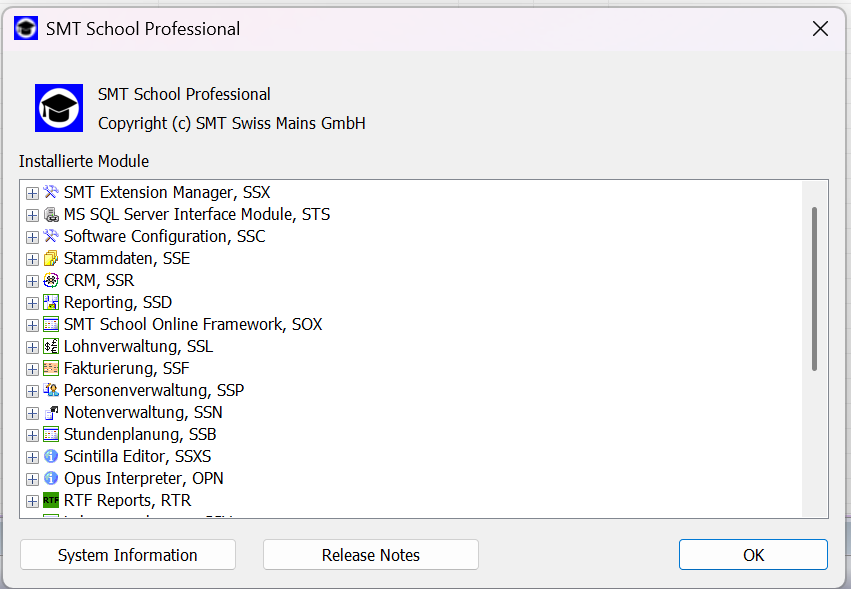This screenshot has width=851, height=589.
Task: Select the 'Notenverwaltung, SSN' row
Action: [x=143, y=413]
